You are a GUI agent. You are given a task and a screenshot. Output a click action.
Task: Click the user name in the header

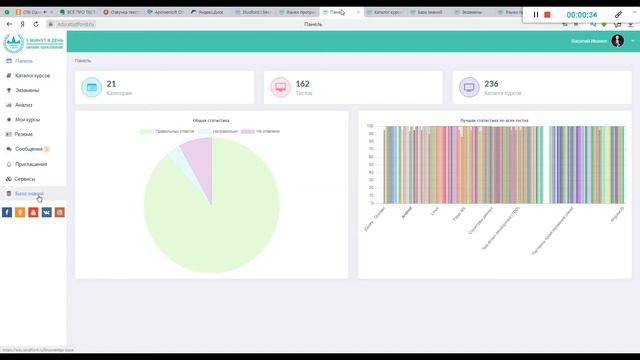click(x=589, y=41)
